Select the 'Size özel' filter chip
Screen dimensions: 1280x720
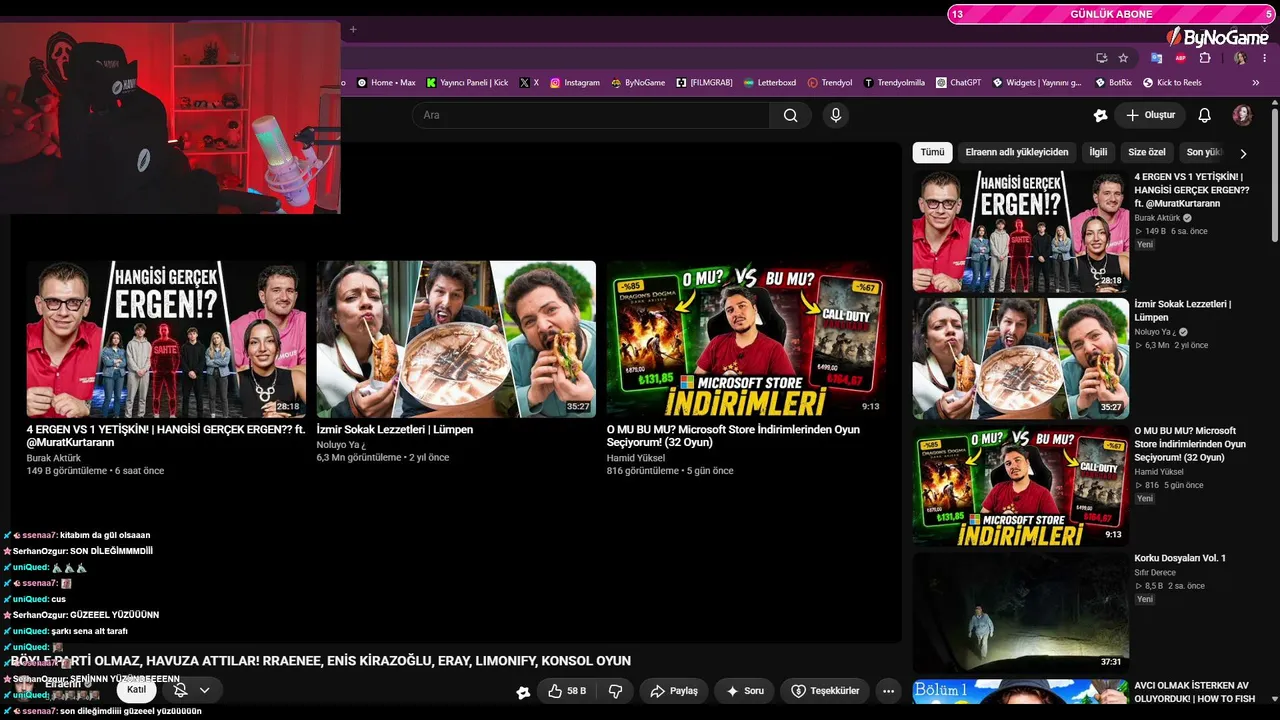(x=1147, y=153)
